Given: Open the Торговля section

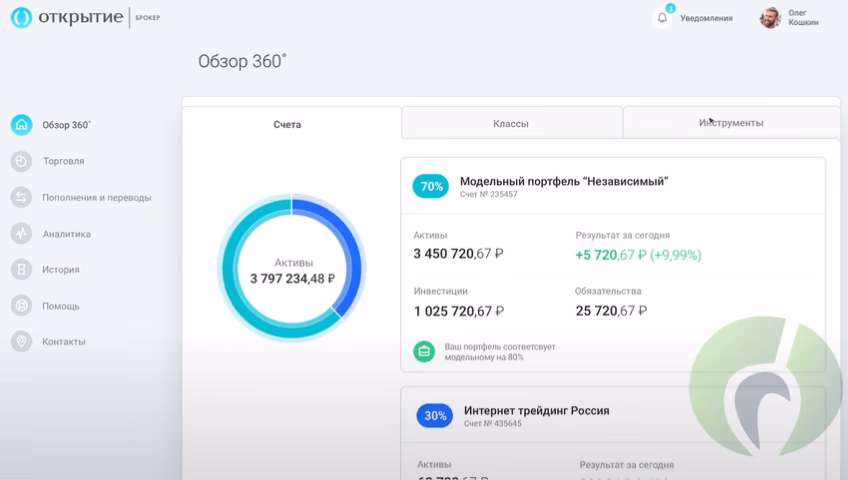Looking at the screenshot, I should [64, 161].
